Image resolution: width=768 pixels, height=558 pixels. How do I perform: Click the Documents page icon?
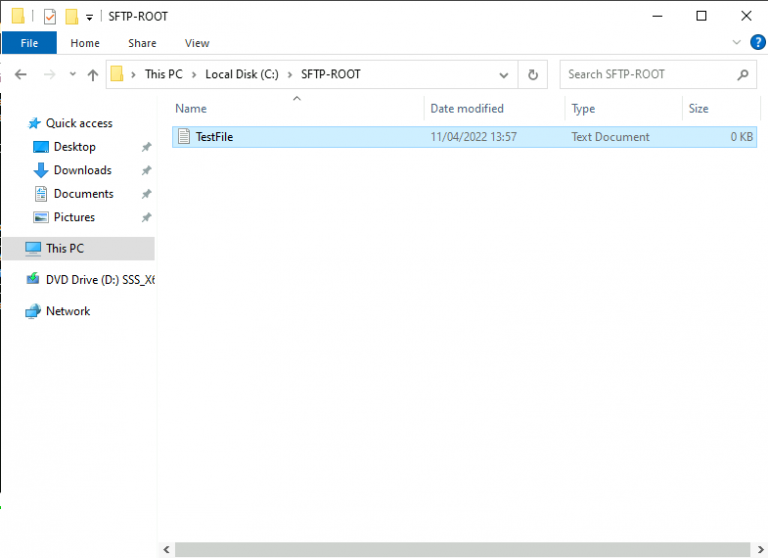(x=41, y=194)
